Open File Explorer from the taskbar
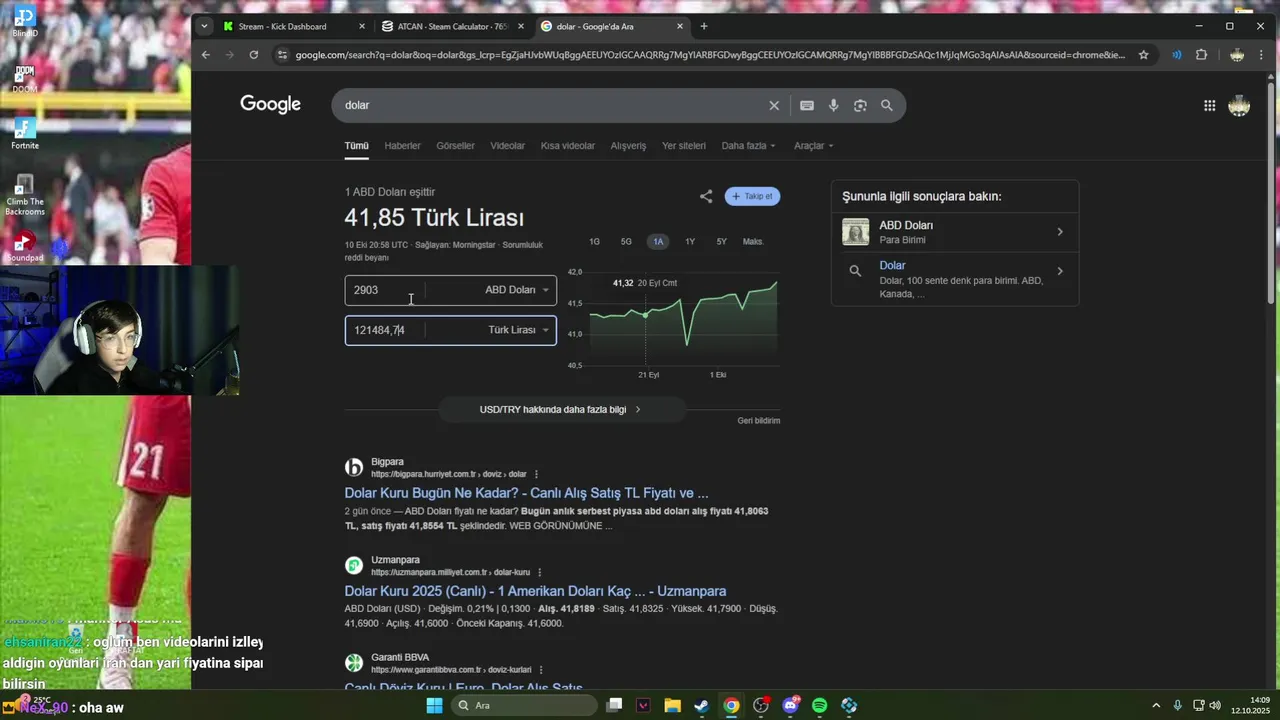This screenshot has height=720, width=1280. [672, 705]
